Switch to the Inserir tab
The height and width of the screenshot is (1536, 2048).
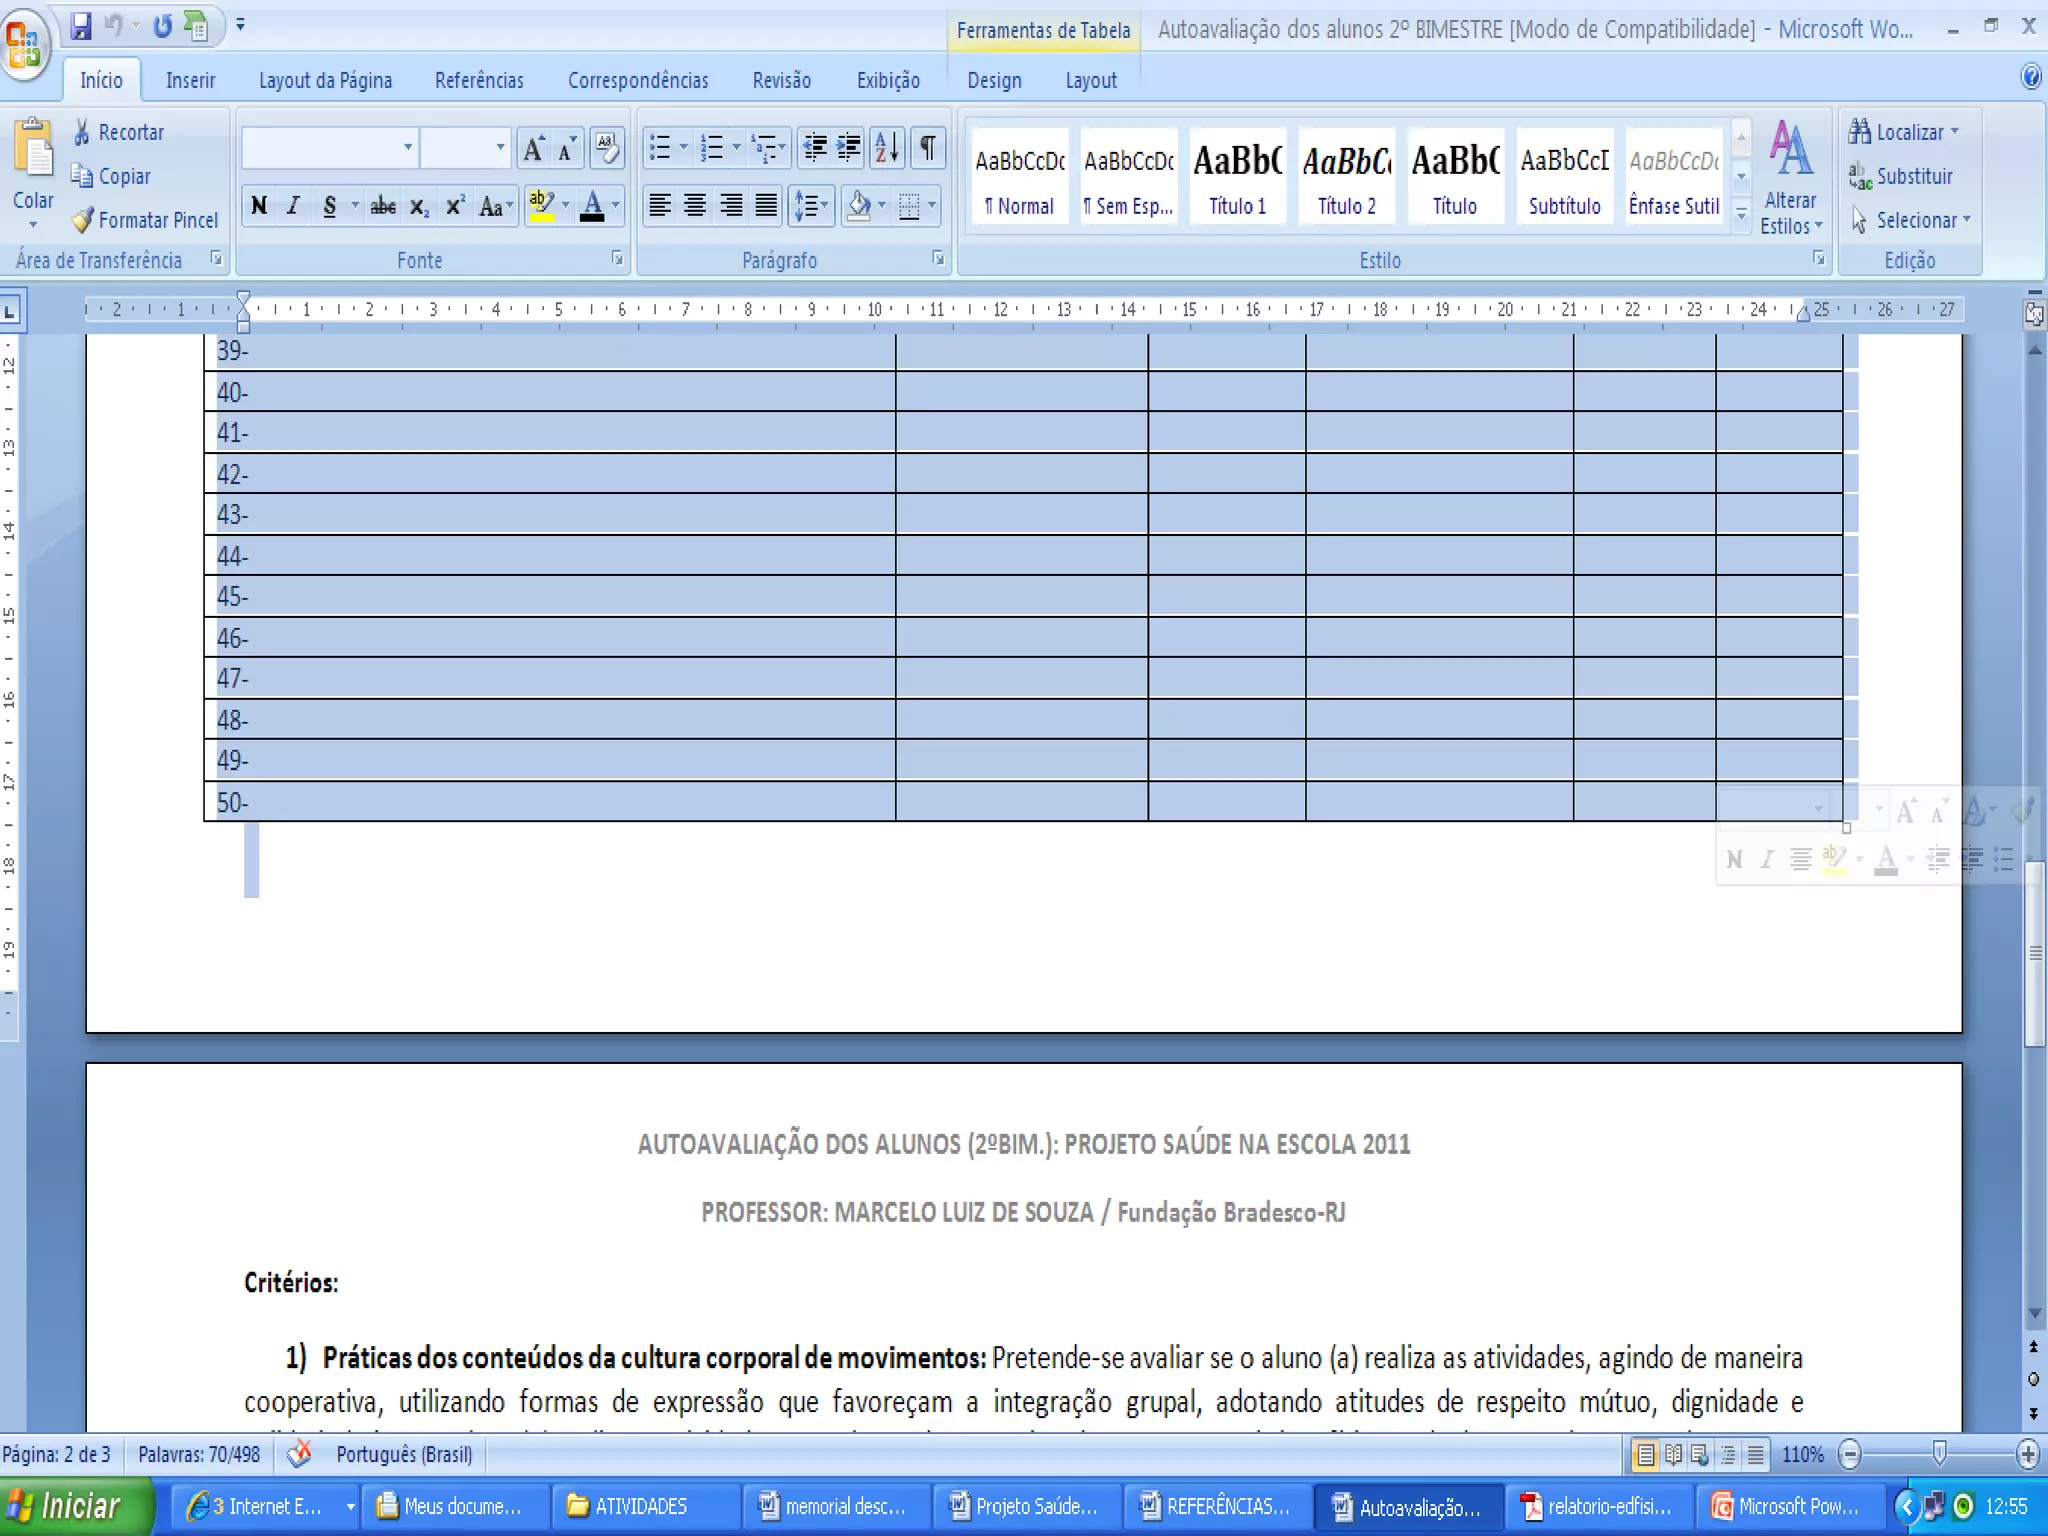(190, 81)
